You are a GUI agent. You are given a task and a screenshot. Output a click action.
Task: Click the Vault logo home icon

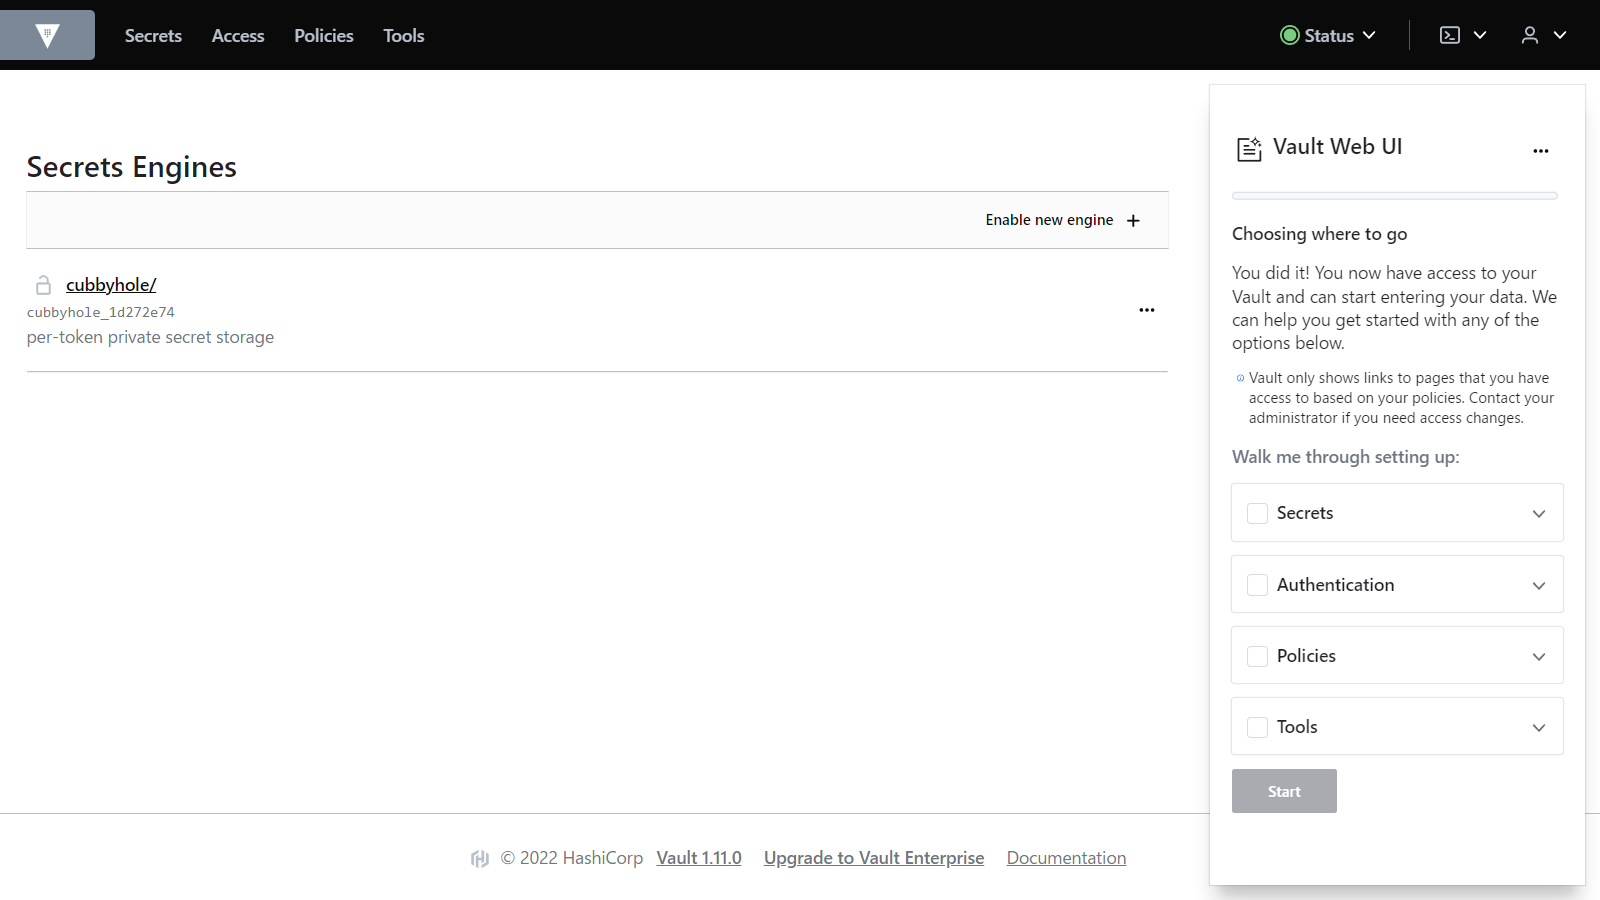coord(47,35)
